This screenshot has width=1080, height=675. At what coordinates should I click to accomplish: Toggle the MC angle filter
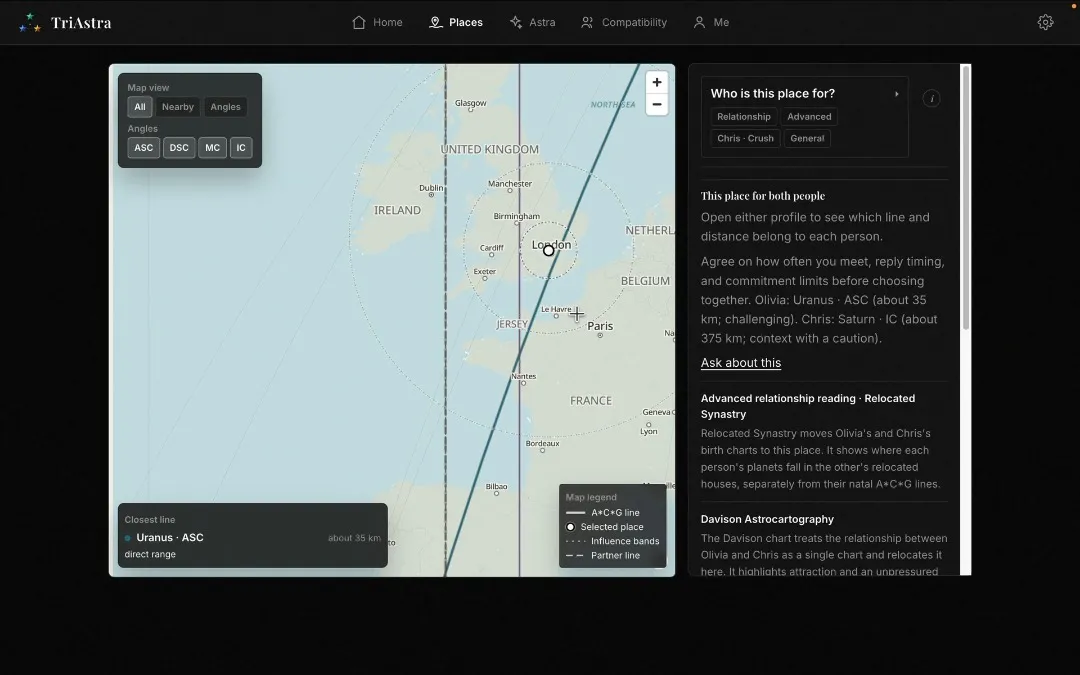coord(212,147)
